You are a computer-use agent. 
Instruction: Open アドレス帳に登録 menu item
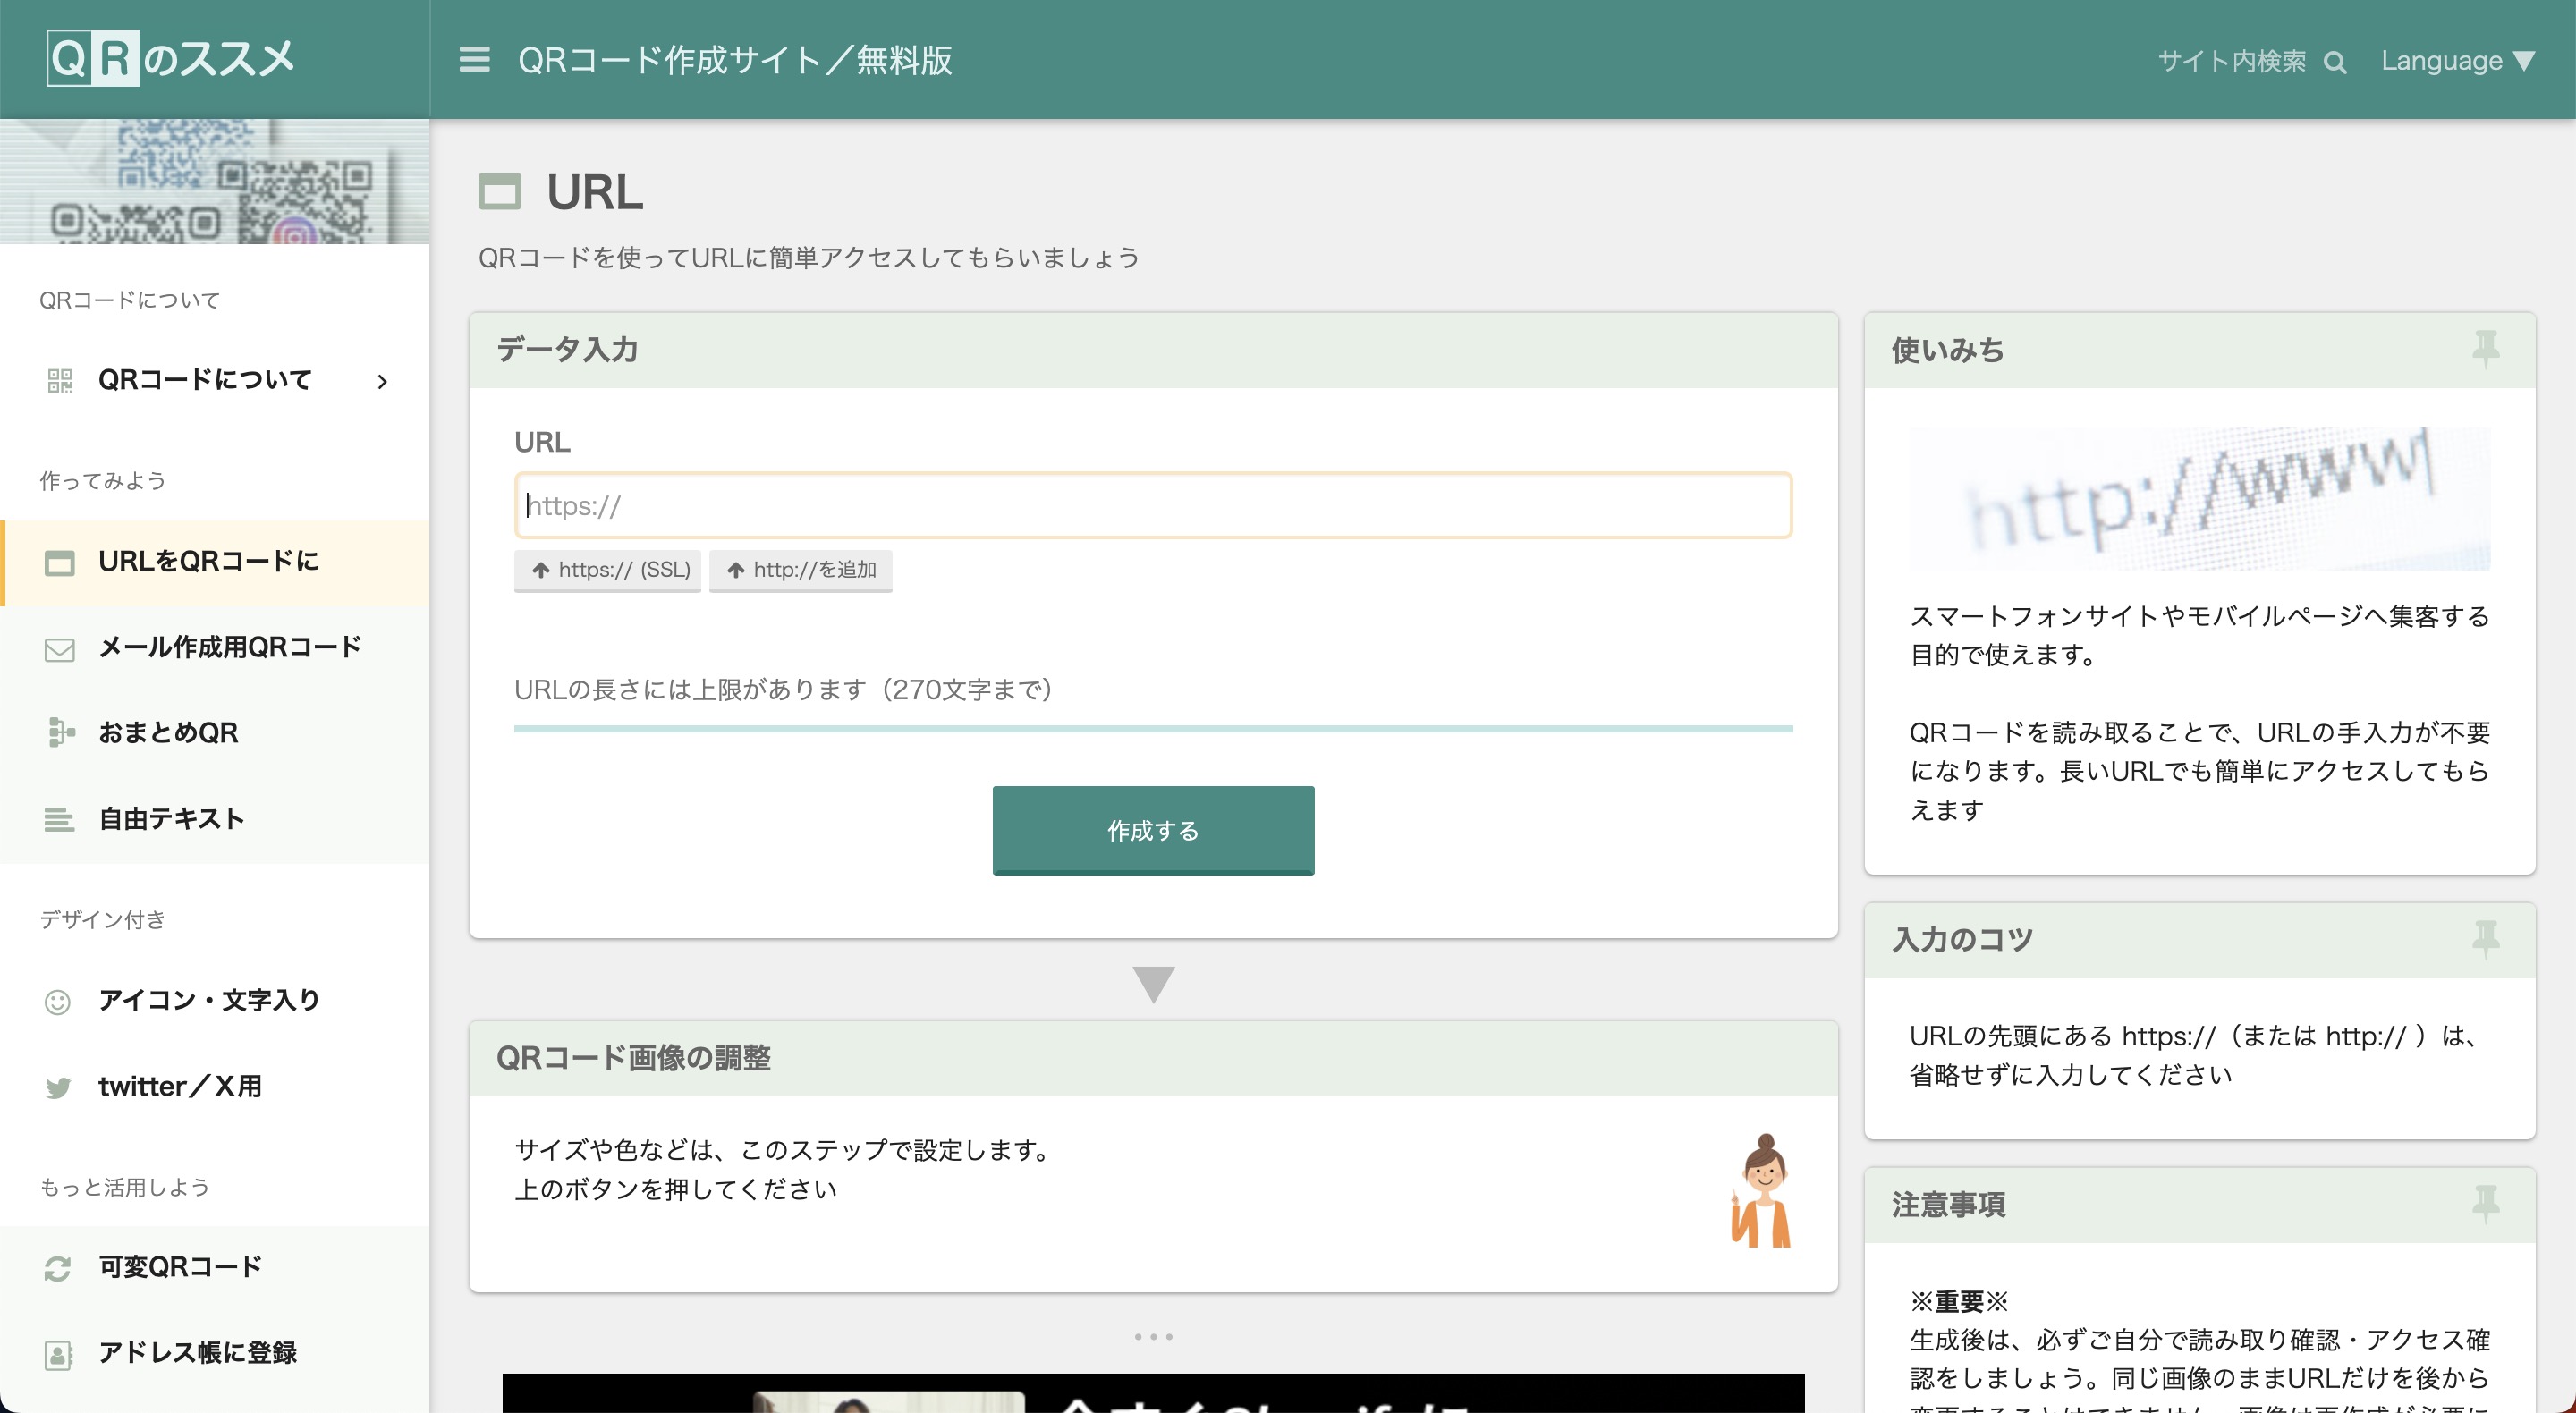pos(197,1353)
